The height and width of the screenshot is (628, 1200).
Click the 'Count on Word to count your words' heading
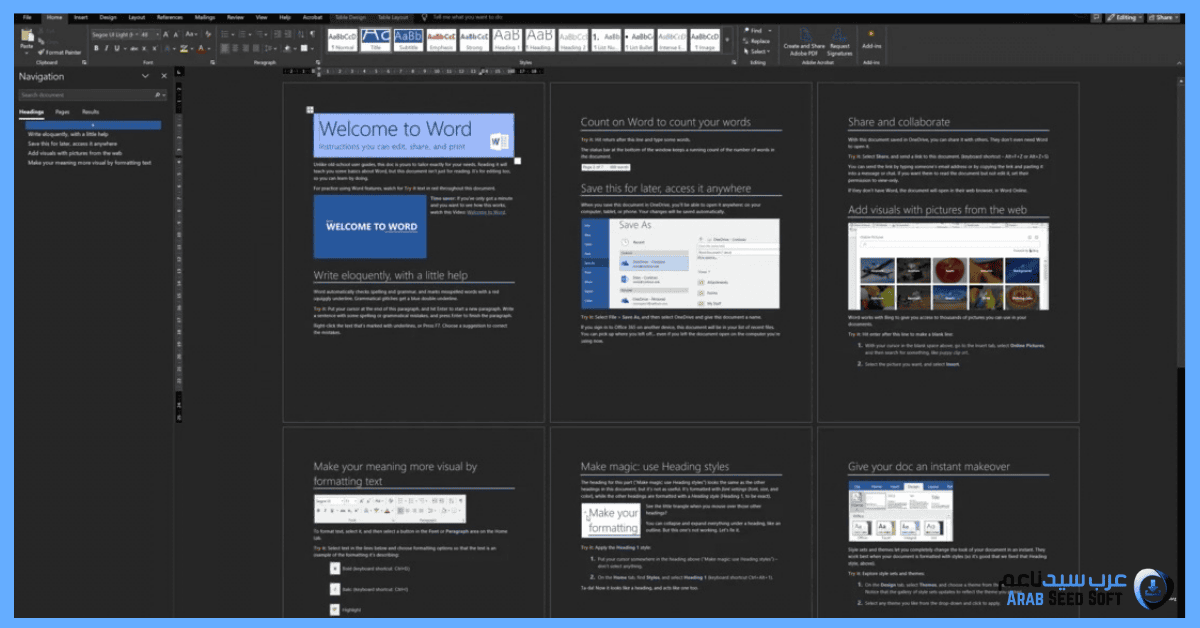665,122
